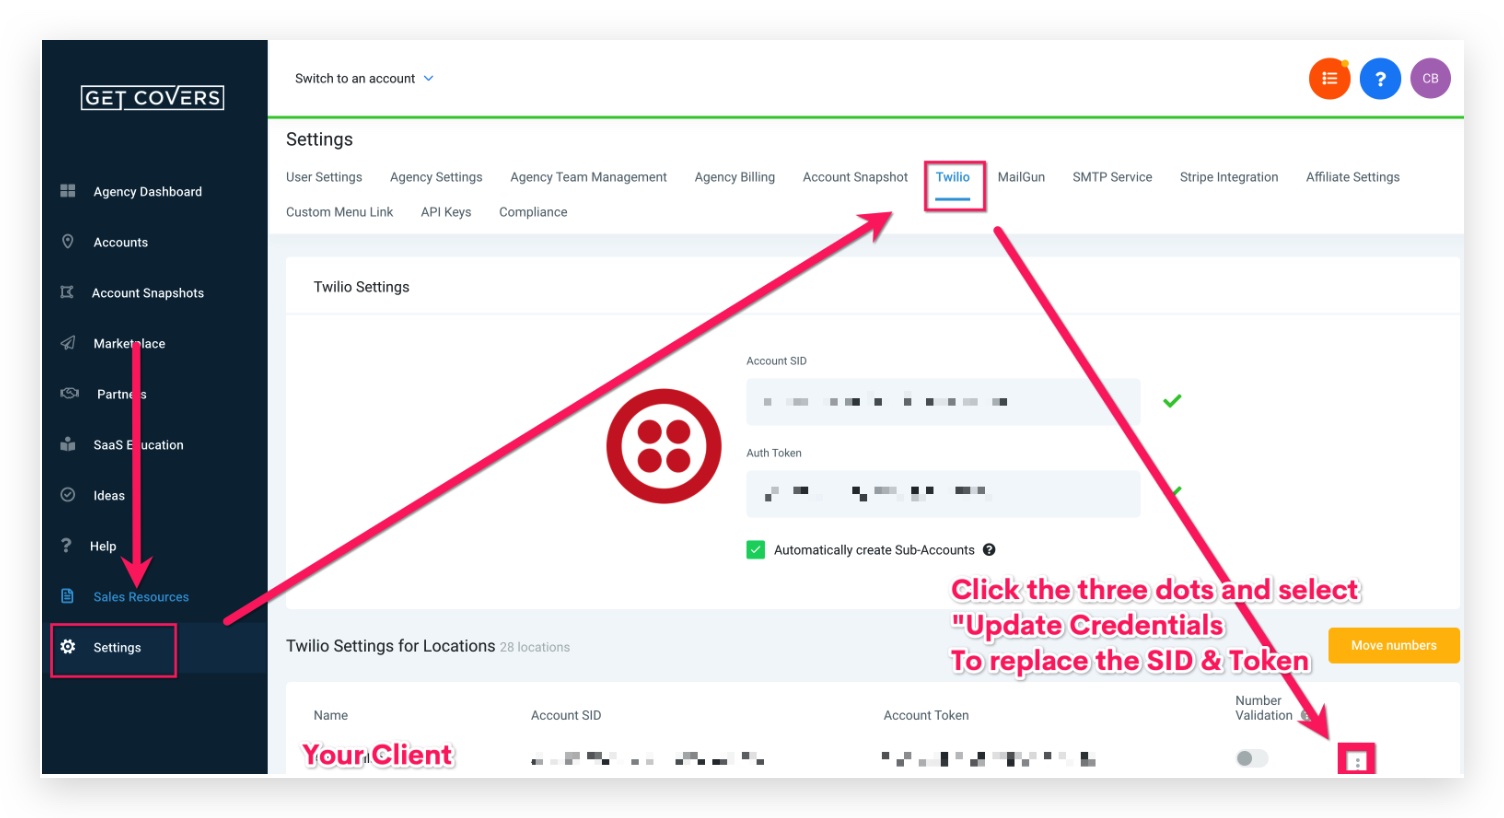Open the SMTP Service tab

(x=1112, y=177)
